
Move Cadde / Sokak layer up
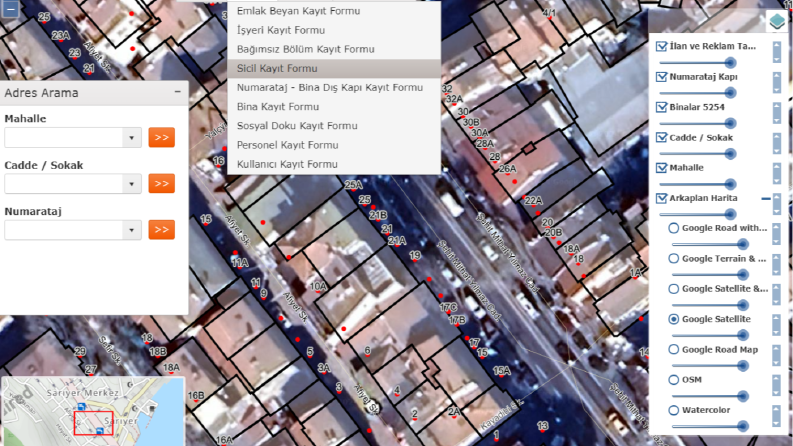point(777,138)
